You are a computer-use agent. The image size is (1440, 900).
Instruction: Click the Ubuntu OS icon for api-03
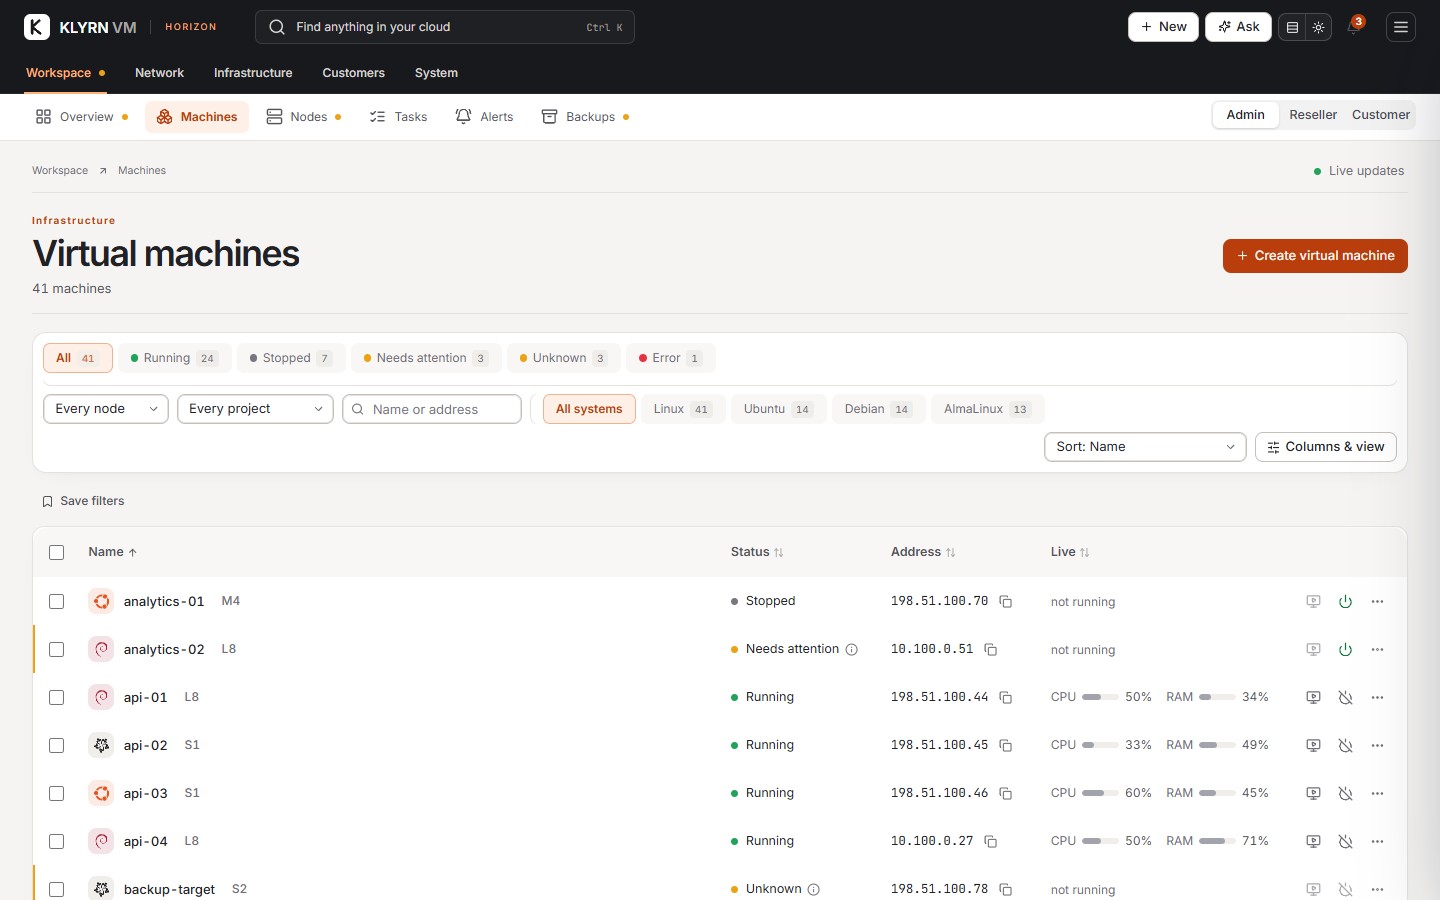click(101, 794)
